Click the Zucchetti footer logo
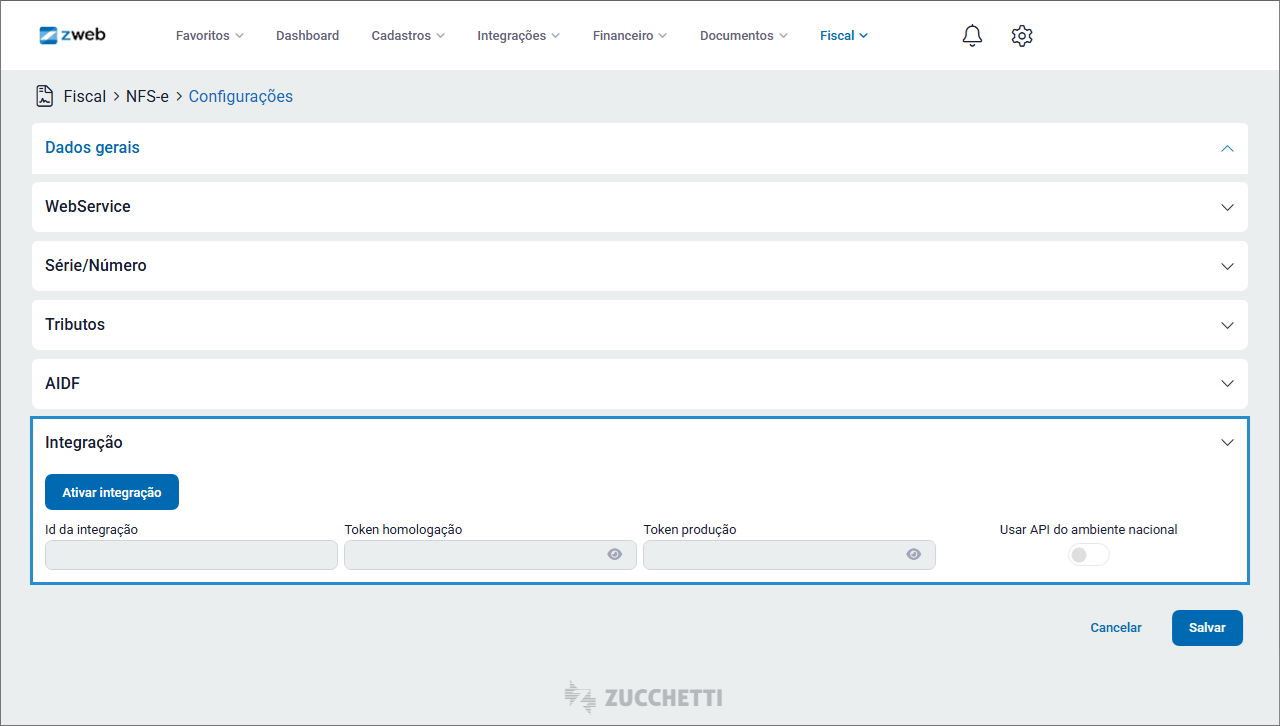1280x726 pixels. tap(643, 697)
